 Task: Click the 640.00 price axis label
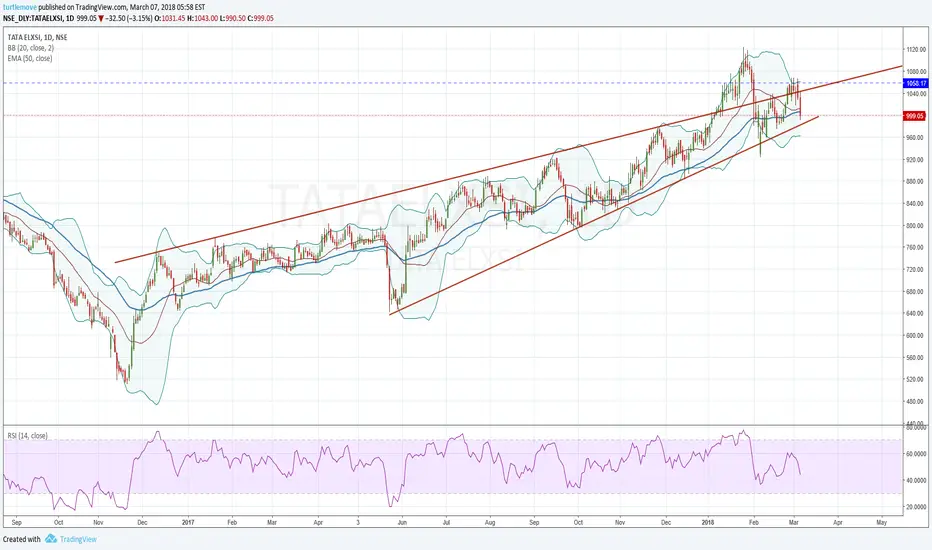coord(916,314)
